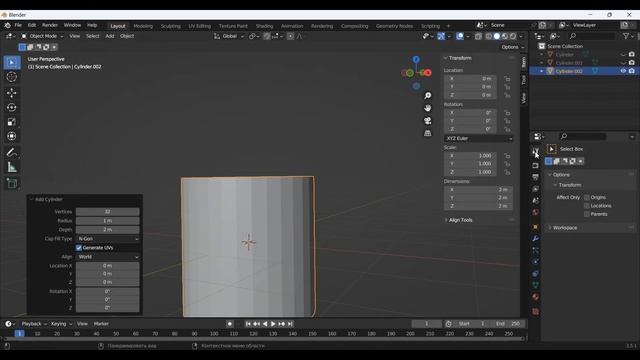Toggle camera view icon
The height and width of the screenshot is (360, 640).
pos(427,121)
